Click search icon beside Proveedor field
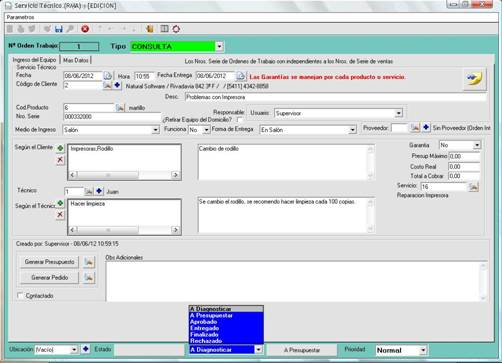Viewport: 502px width, 363px height. [415, 128]
